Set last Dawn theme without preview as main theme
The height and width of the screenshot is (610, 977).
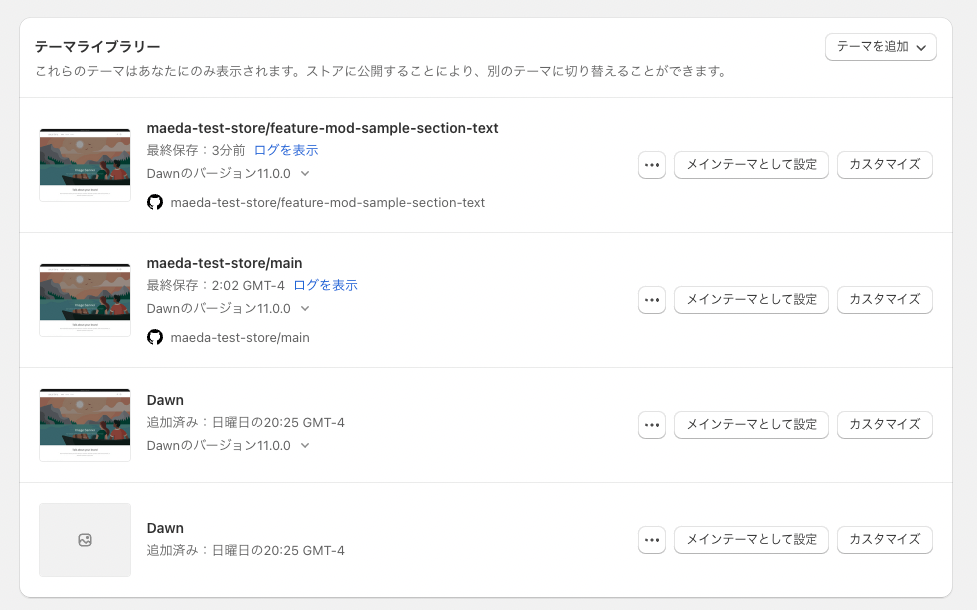pyautogui.click(x=751, y=540)
